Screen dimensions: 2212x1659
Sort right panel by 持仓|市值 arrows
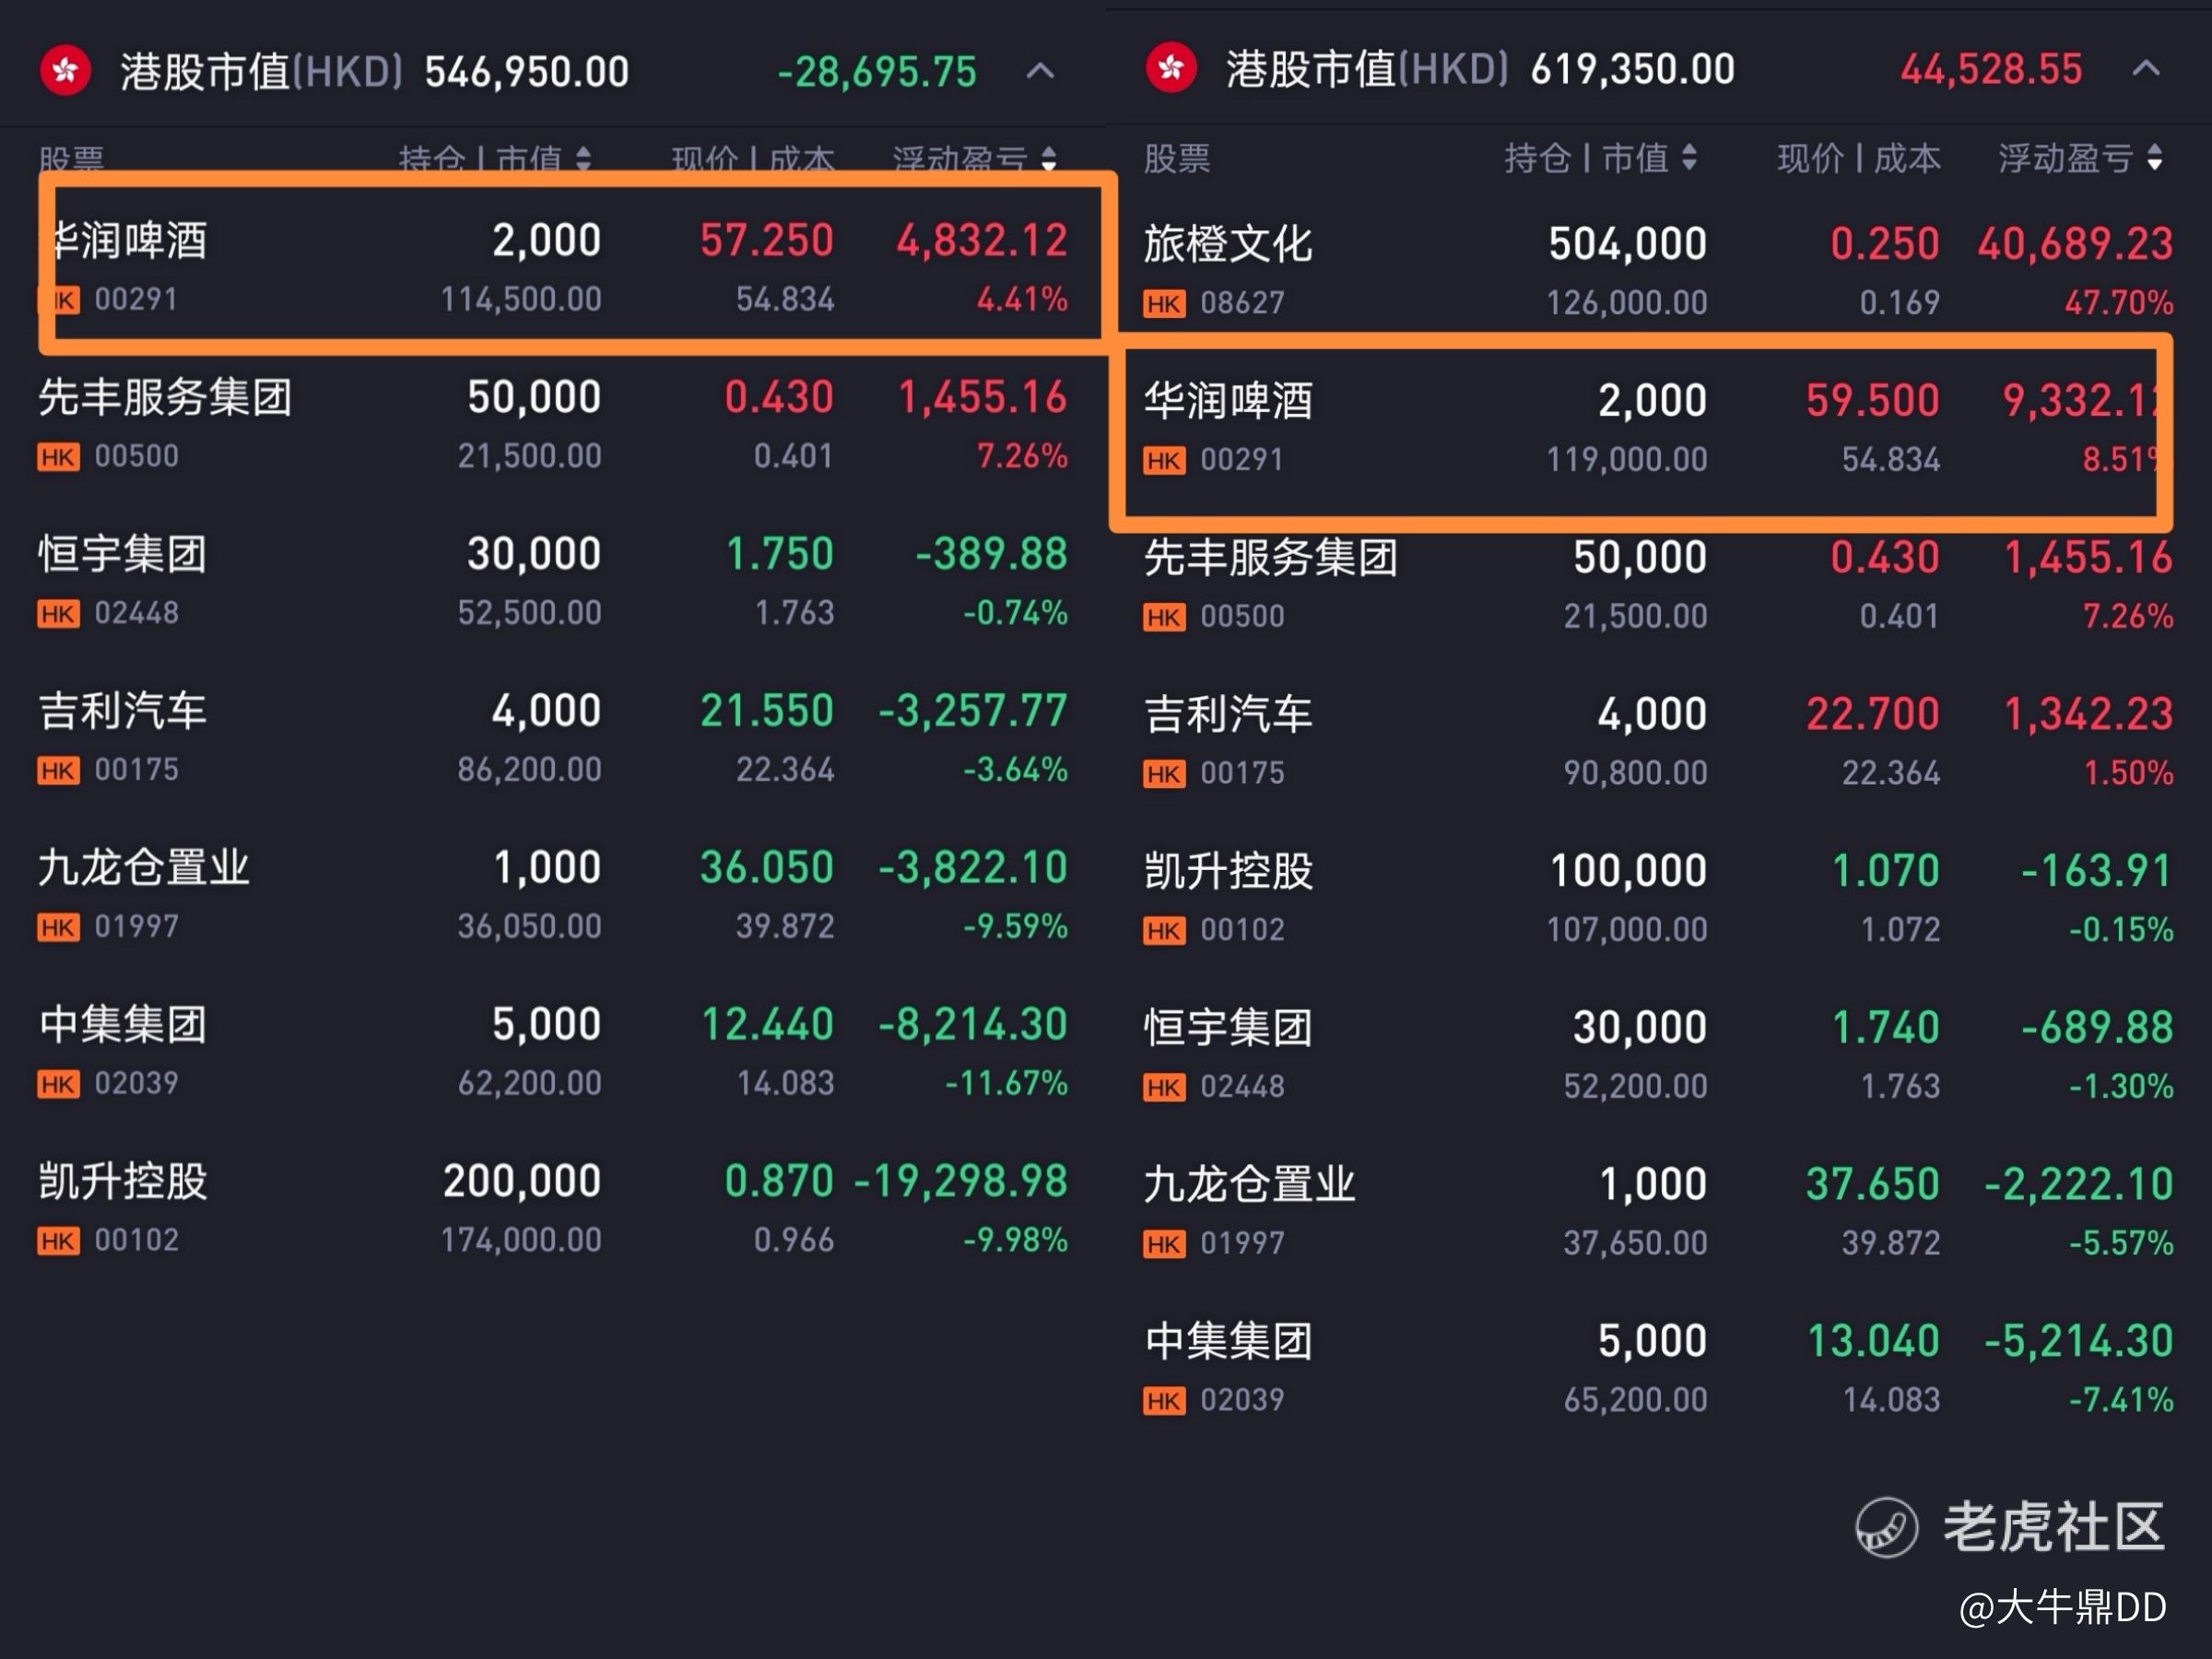pyautogui.click(x=1689, y=157)
